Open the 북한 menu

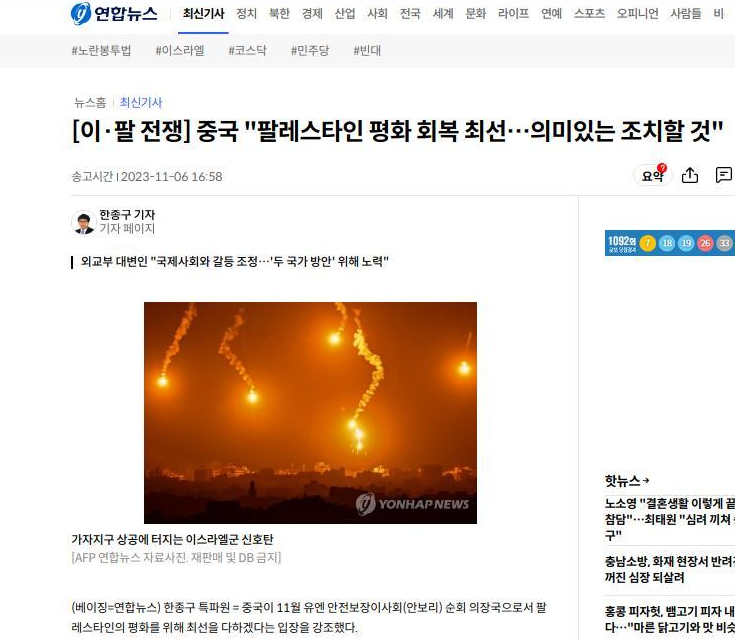pos(279,14)
